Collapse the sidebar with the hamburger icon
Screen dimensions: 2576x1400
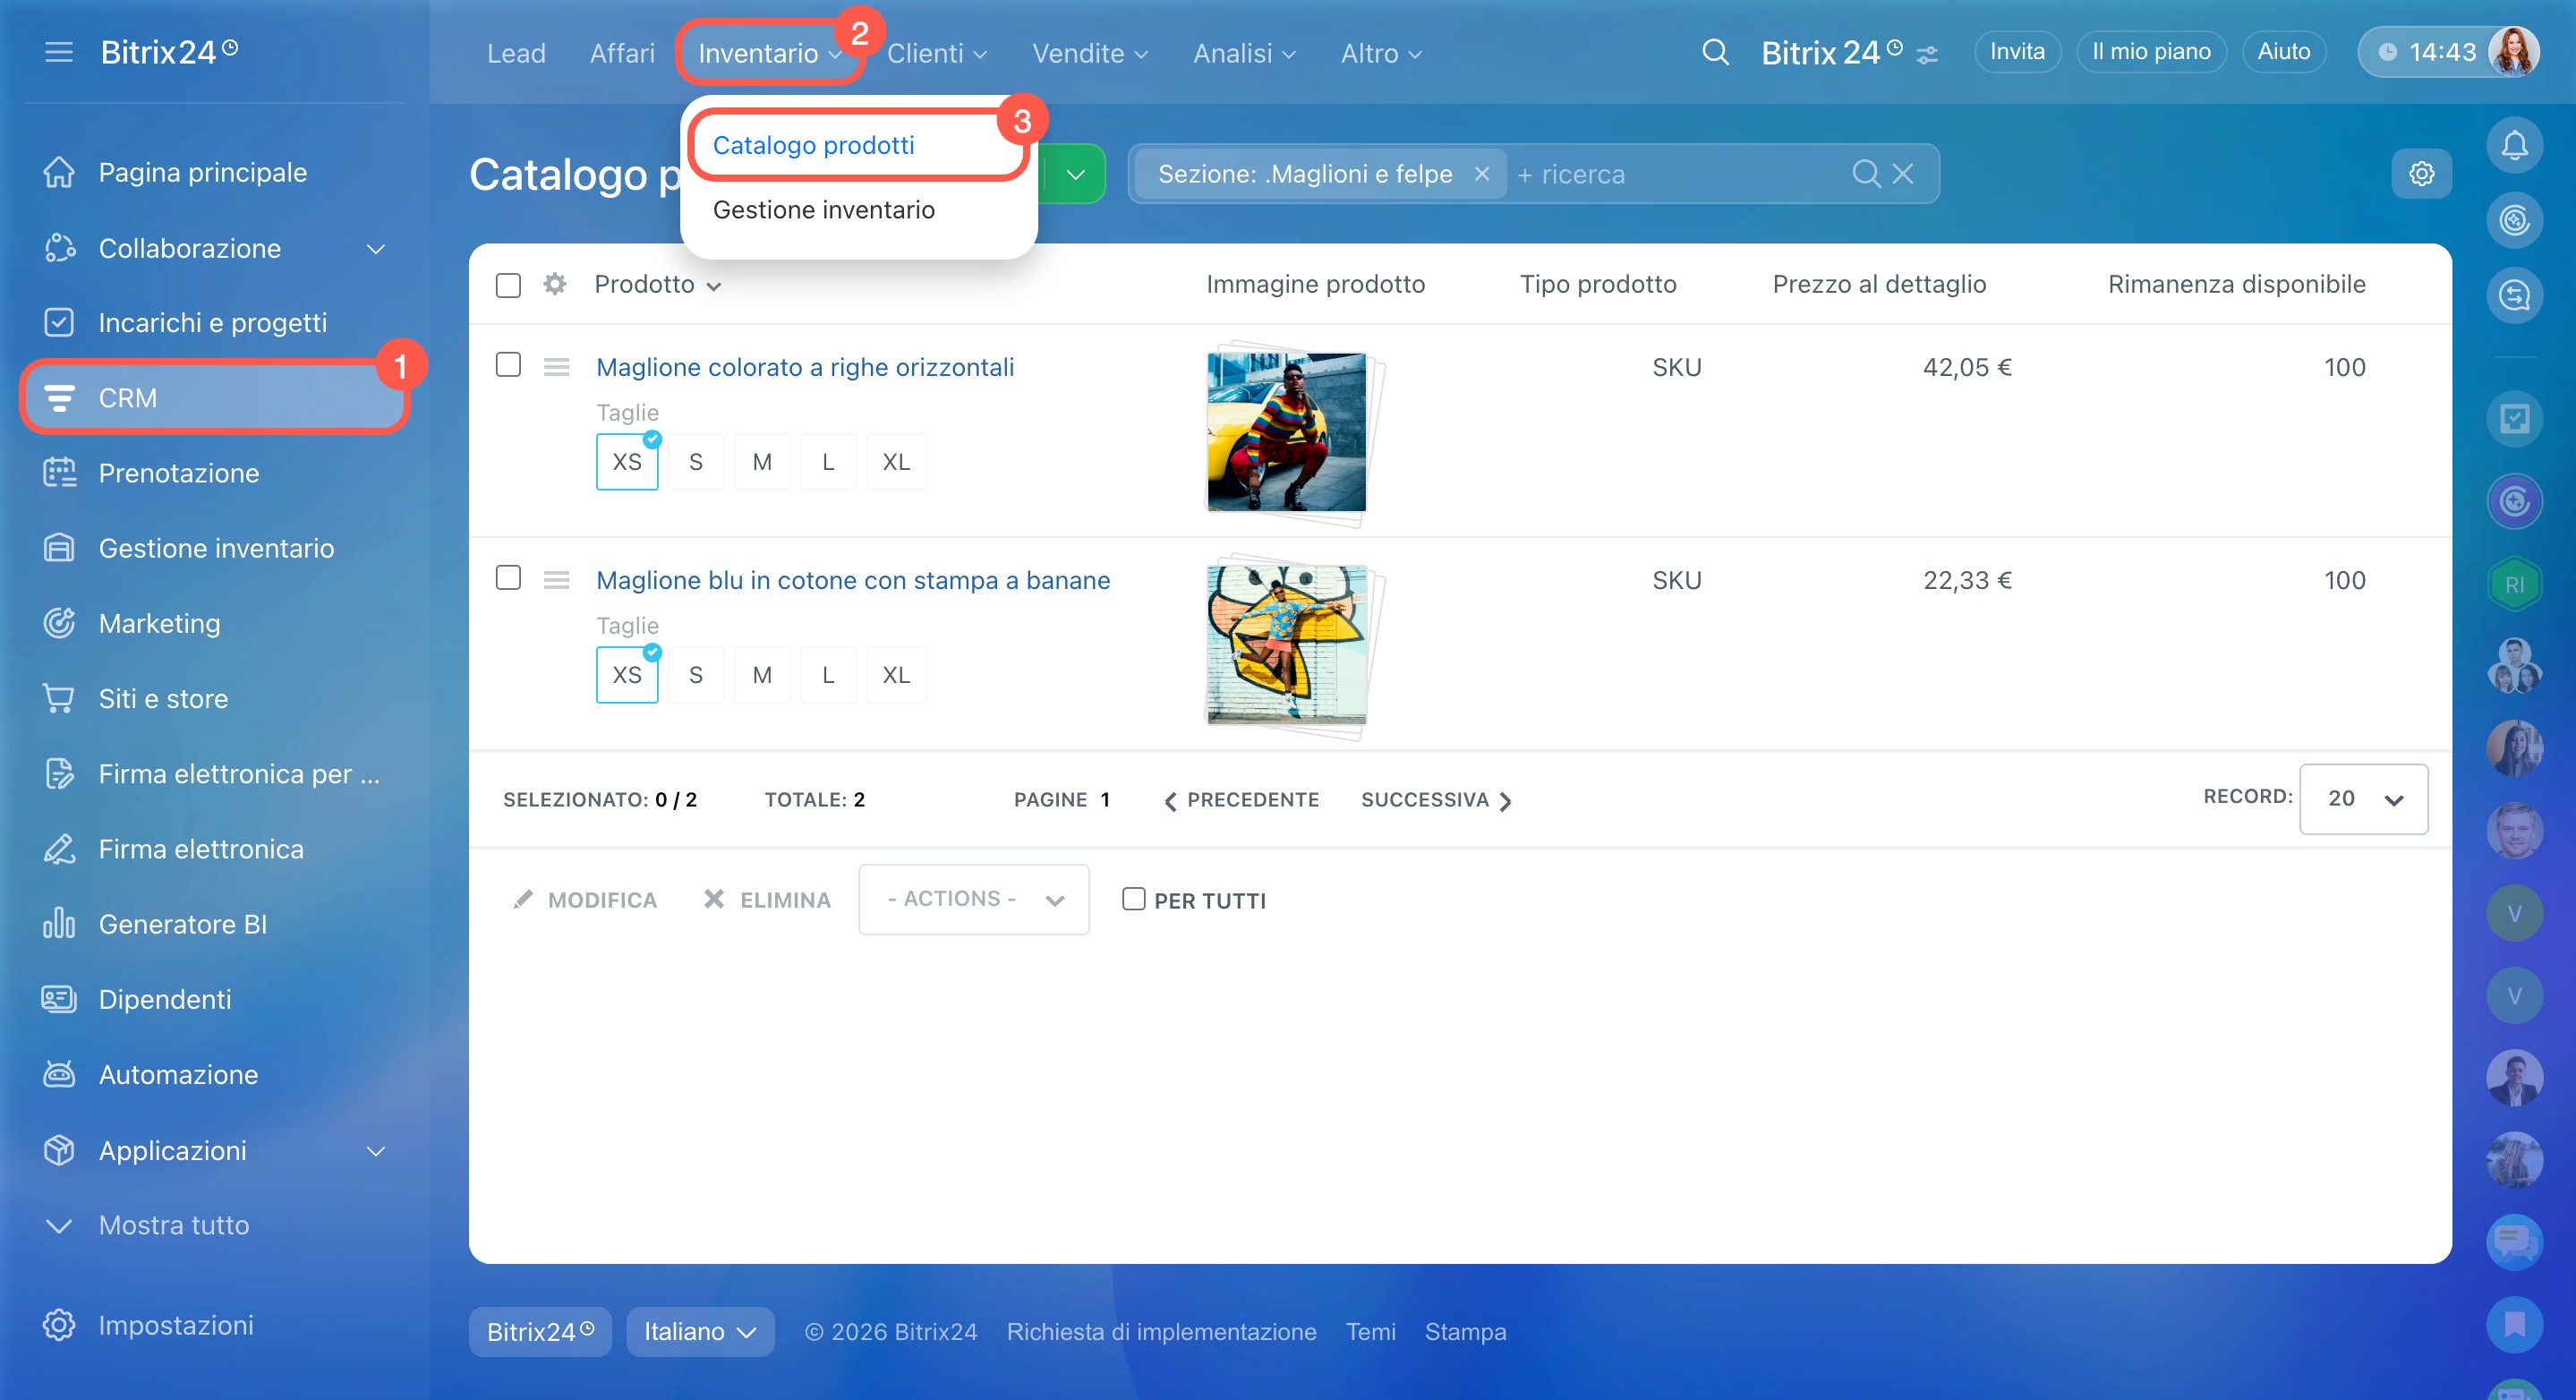tap(59, 52)
